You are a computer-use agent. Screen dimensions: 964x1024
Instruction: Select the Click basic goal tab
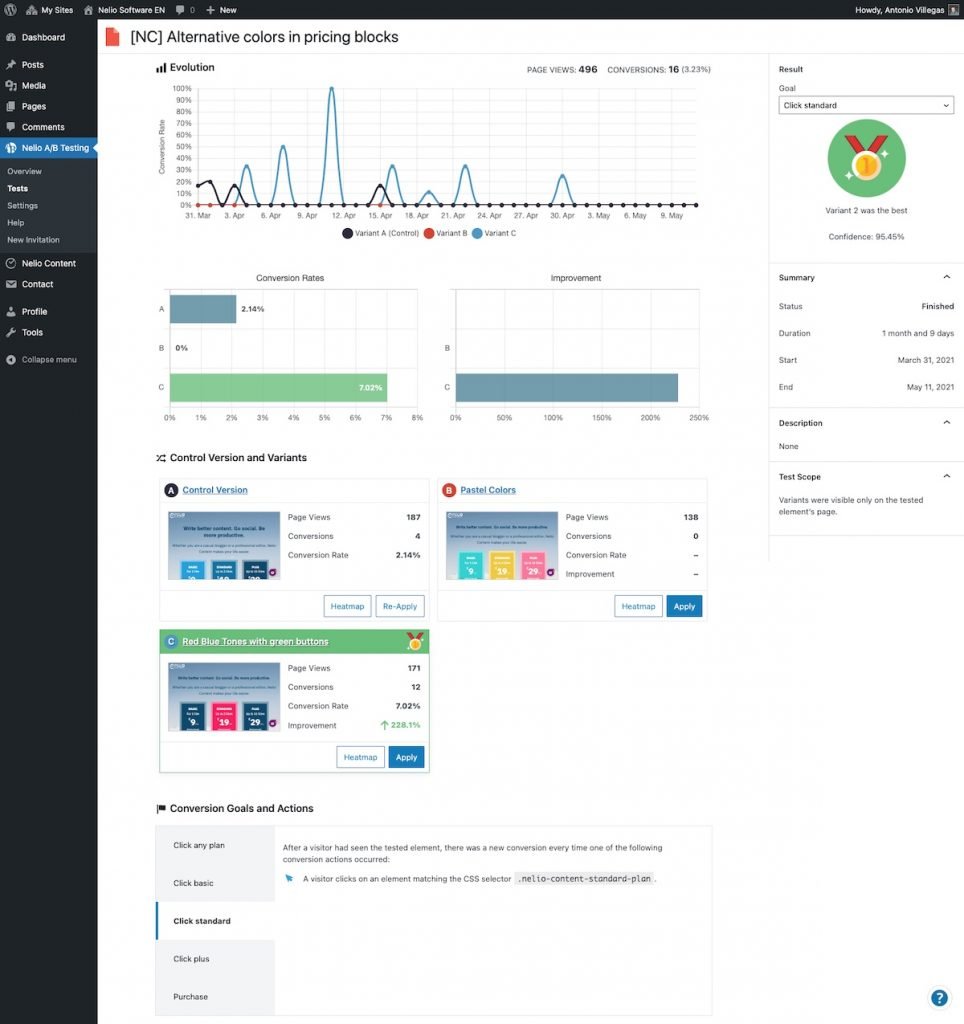(215, 883)
